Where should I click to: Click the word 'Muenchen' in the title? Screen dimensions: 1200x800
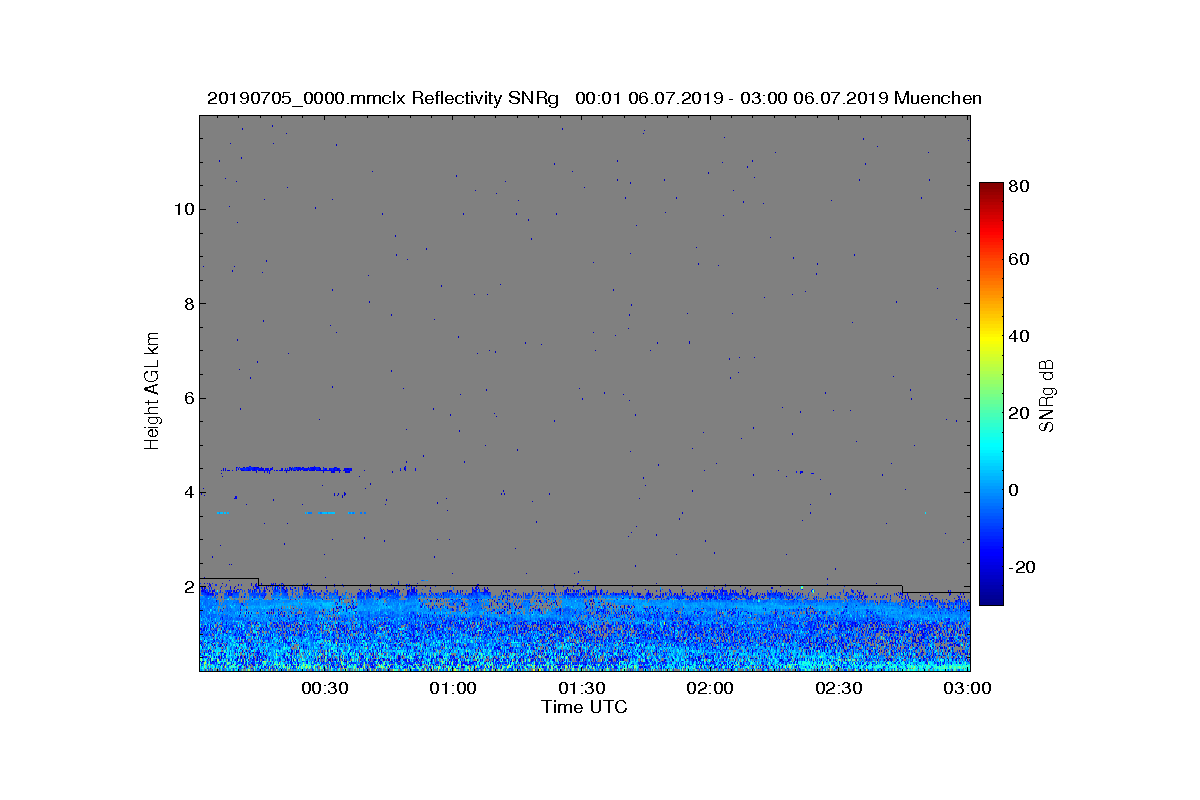[x=938, y=98]
